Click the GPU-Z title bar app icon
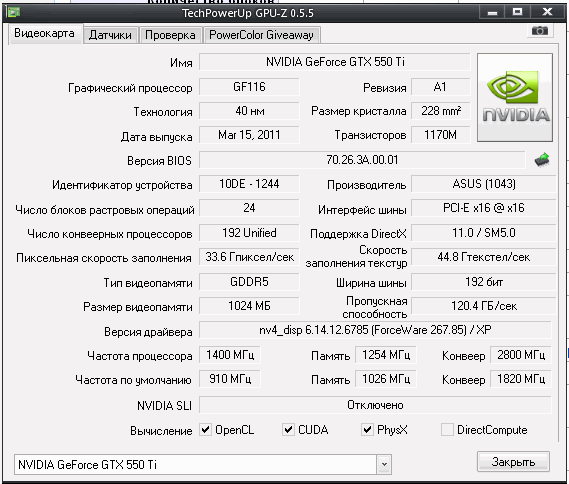This screenshot has height=484, width=569. (x=13, y=12)
